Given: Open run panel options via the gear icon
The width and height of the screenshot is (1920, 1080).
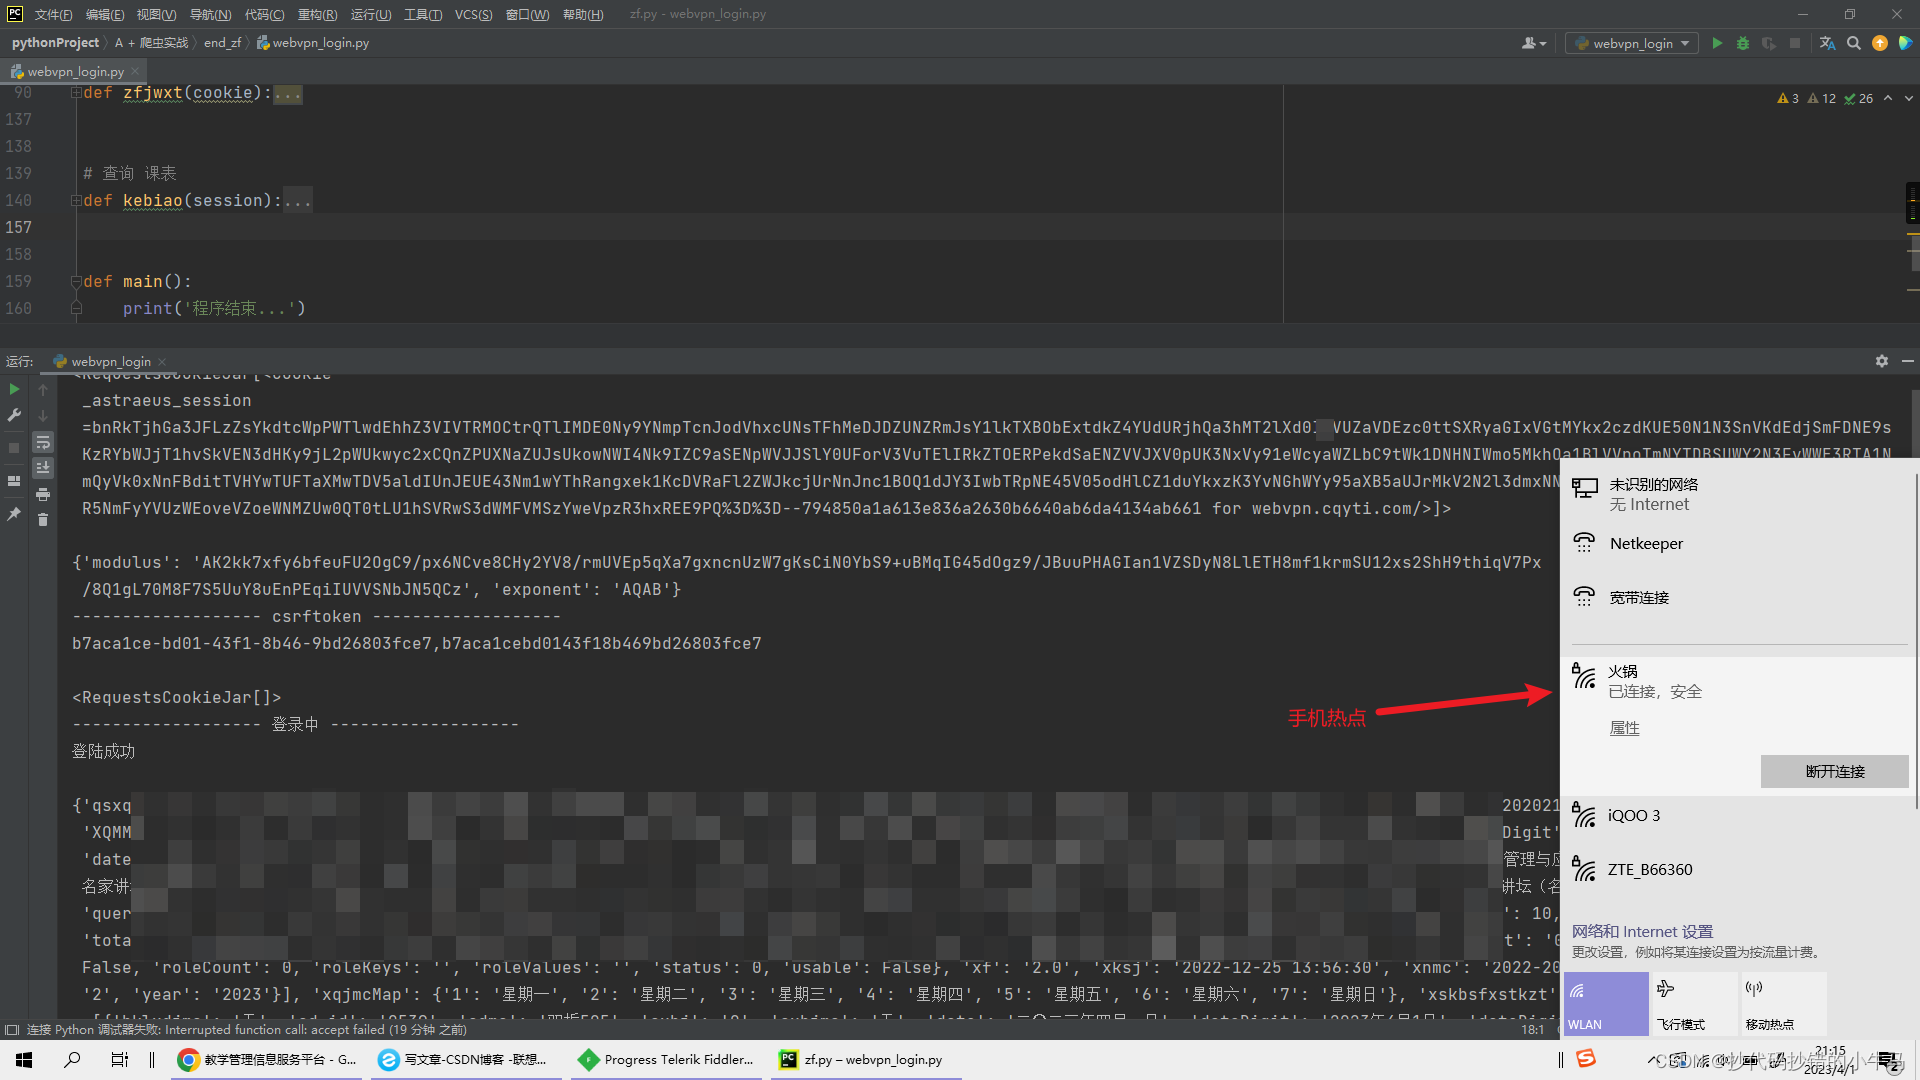Looking at the screenshot, I should coord(1882,361).
